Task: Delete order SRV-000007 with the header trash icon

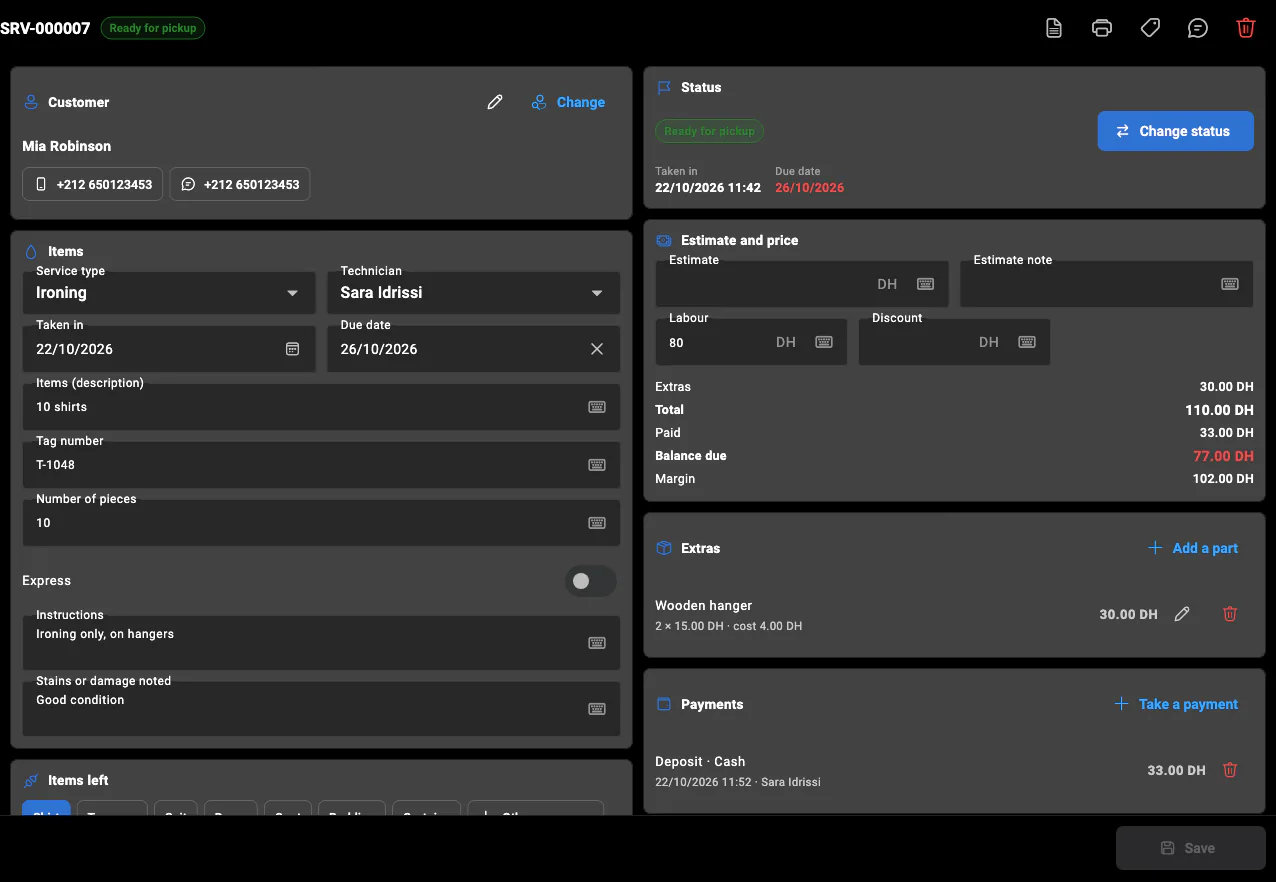Action: (x=1246, y=28)
